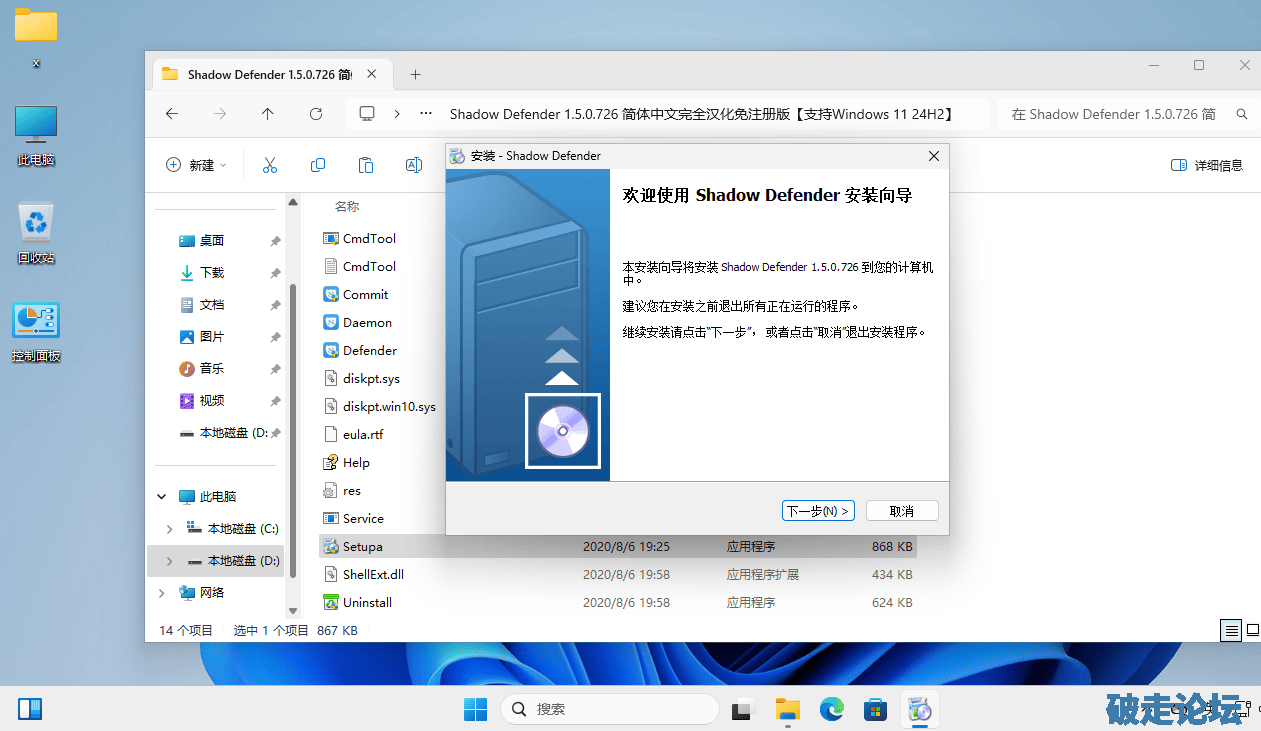Screen dimensions: 1261x731
Task: Launch Microsoft Edge from the taskbar
Action: [832, 709]
